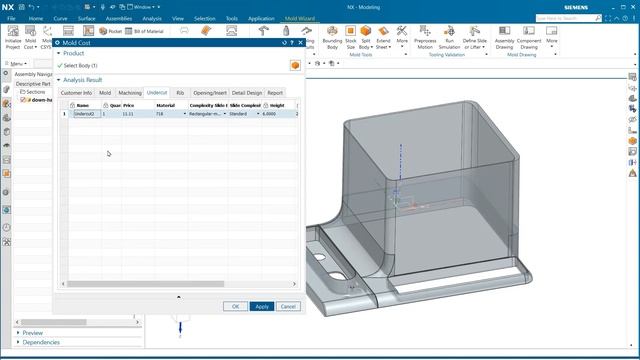Select the Stock Size tool
Screen dimensions: 640x360
click(350, 31)
